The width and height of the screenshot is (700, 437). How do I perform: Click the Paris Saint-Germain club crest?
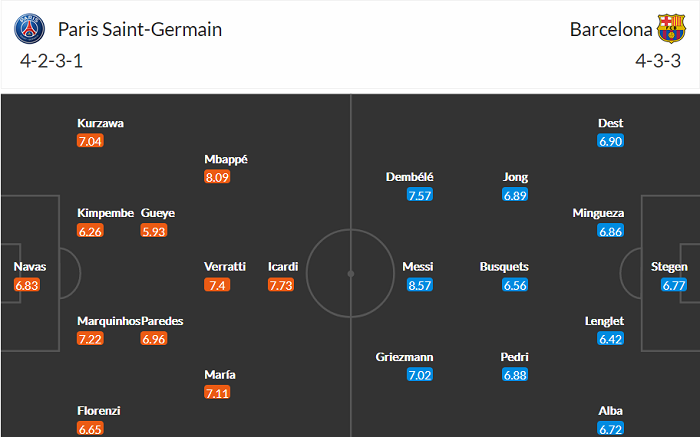click(31, 29)
